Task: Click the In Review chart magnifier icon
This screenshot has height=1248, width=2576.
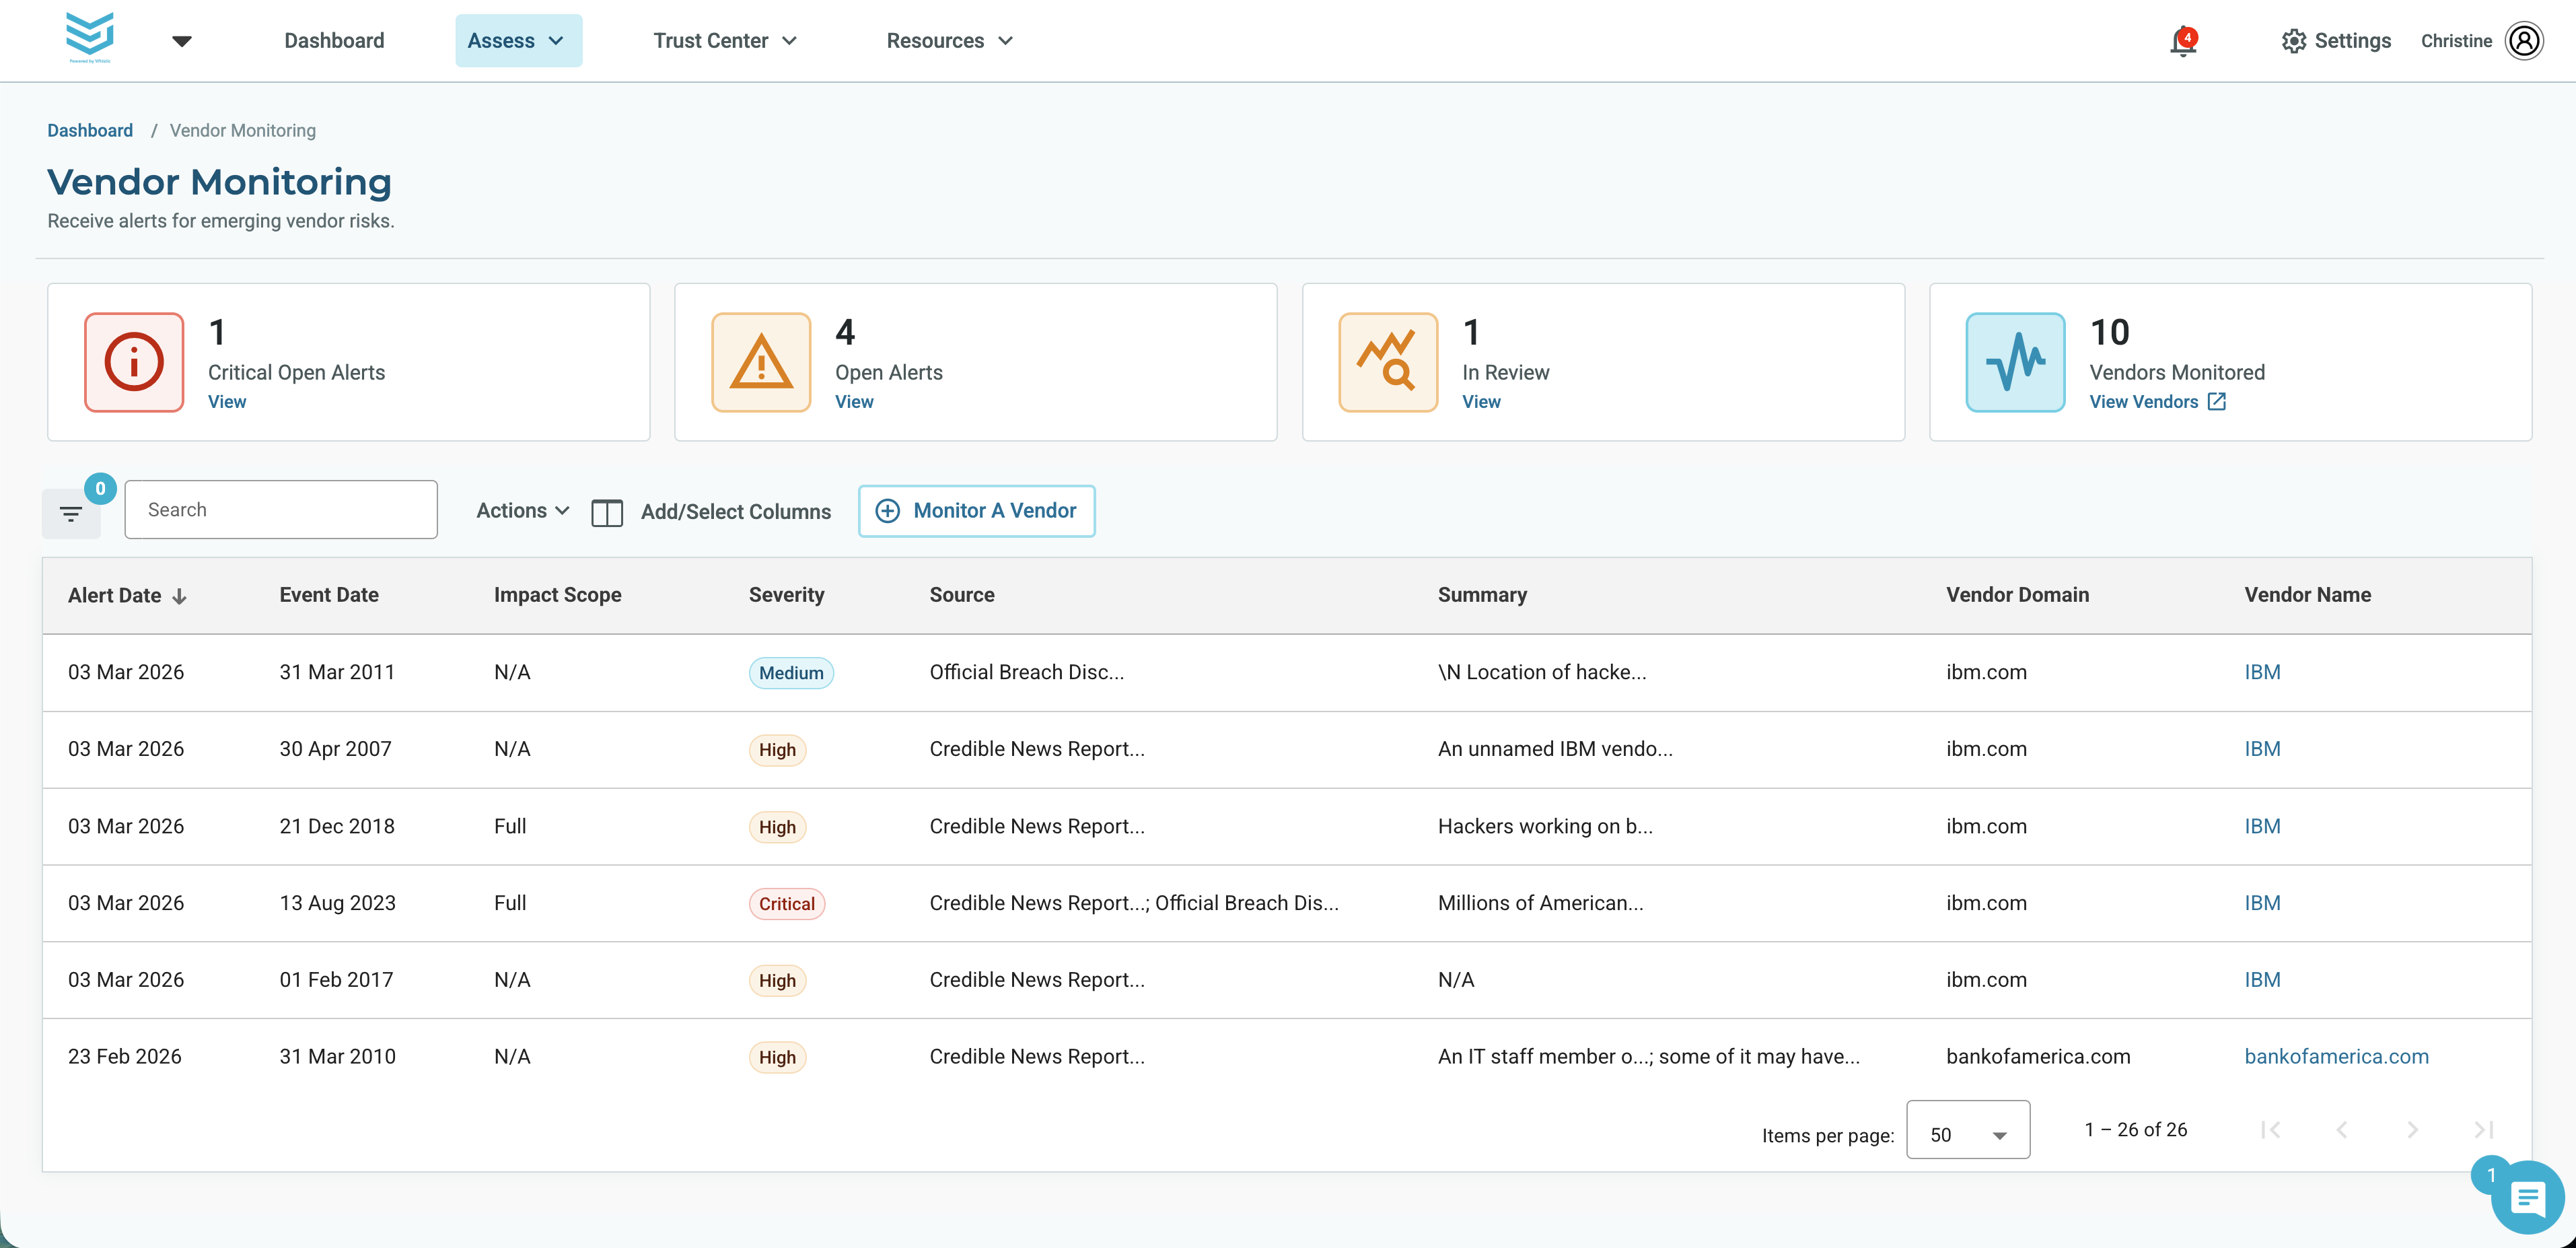Action: point(1388,362)
